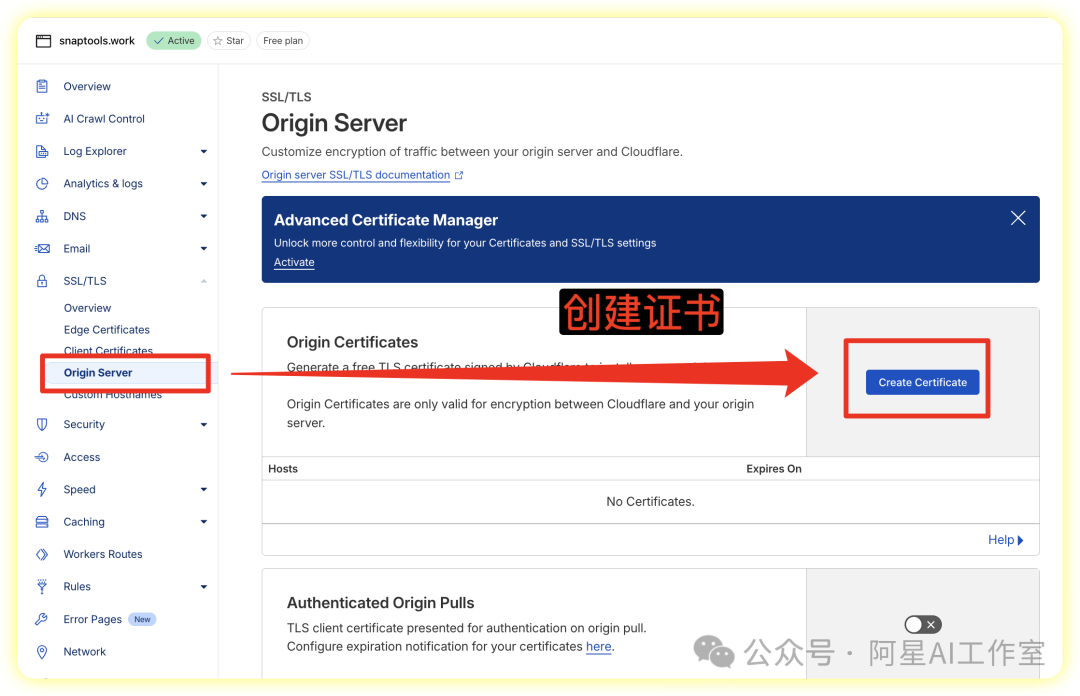Open Origin server SSL/TLS documentation link
This screenshot has height=696, width=1080.
(356, 175)
